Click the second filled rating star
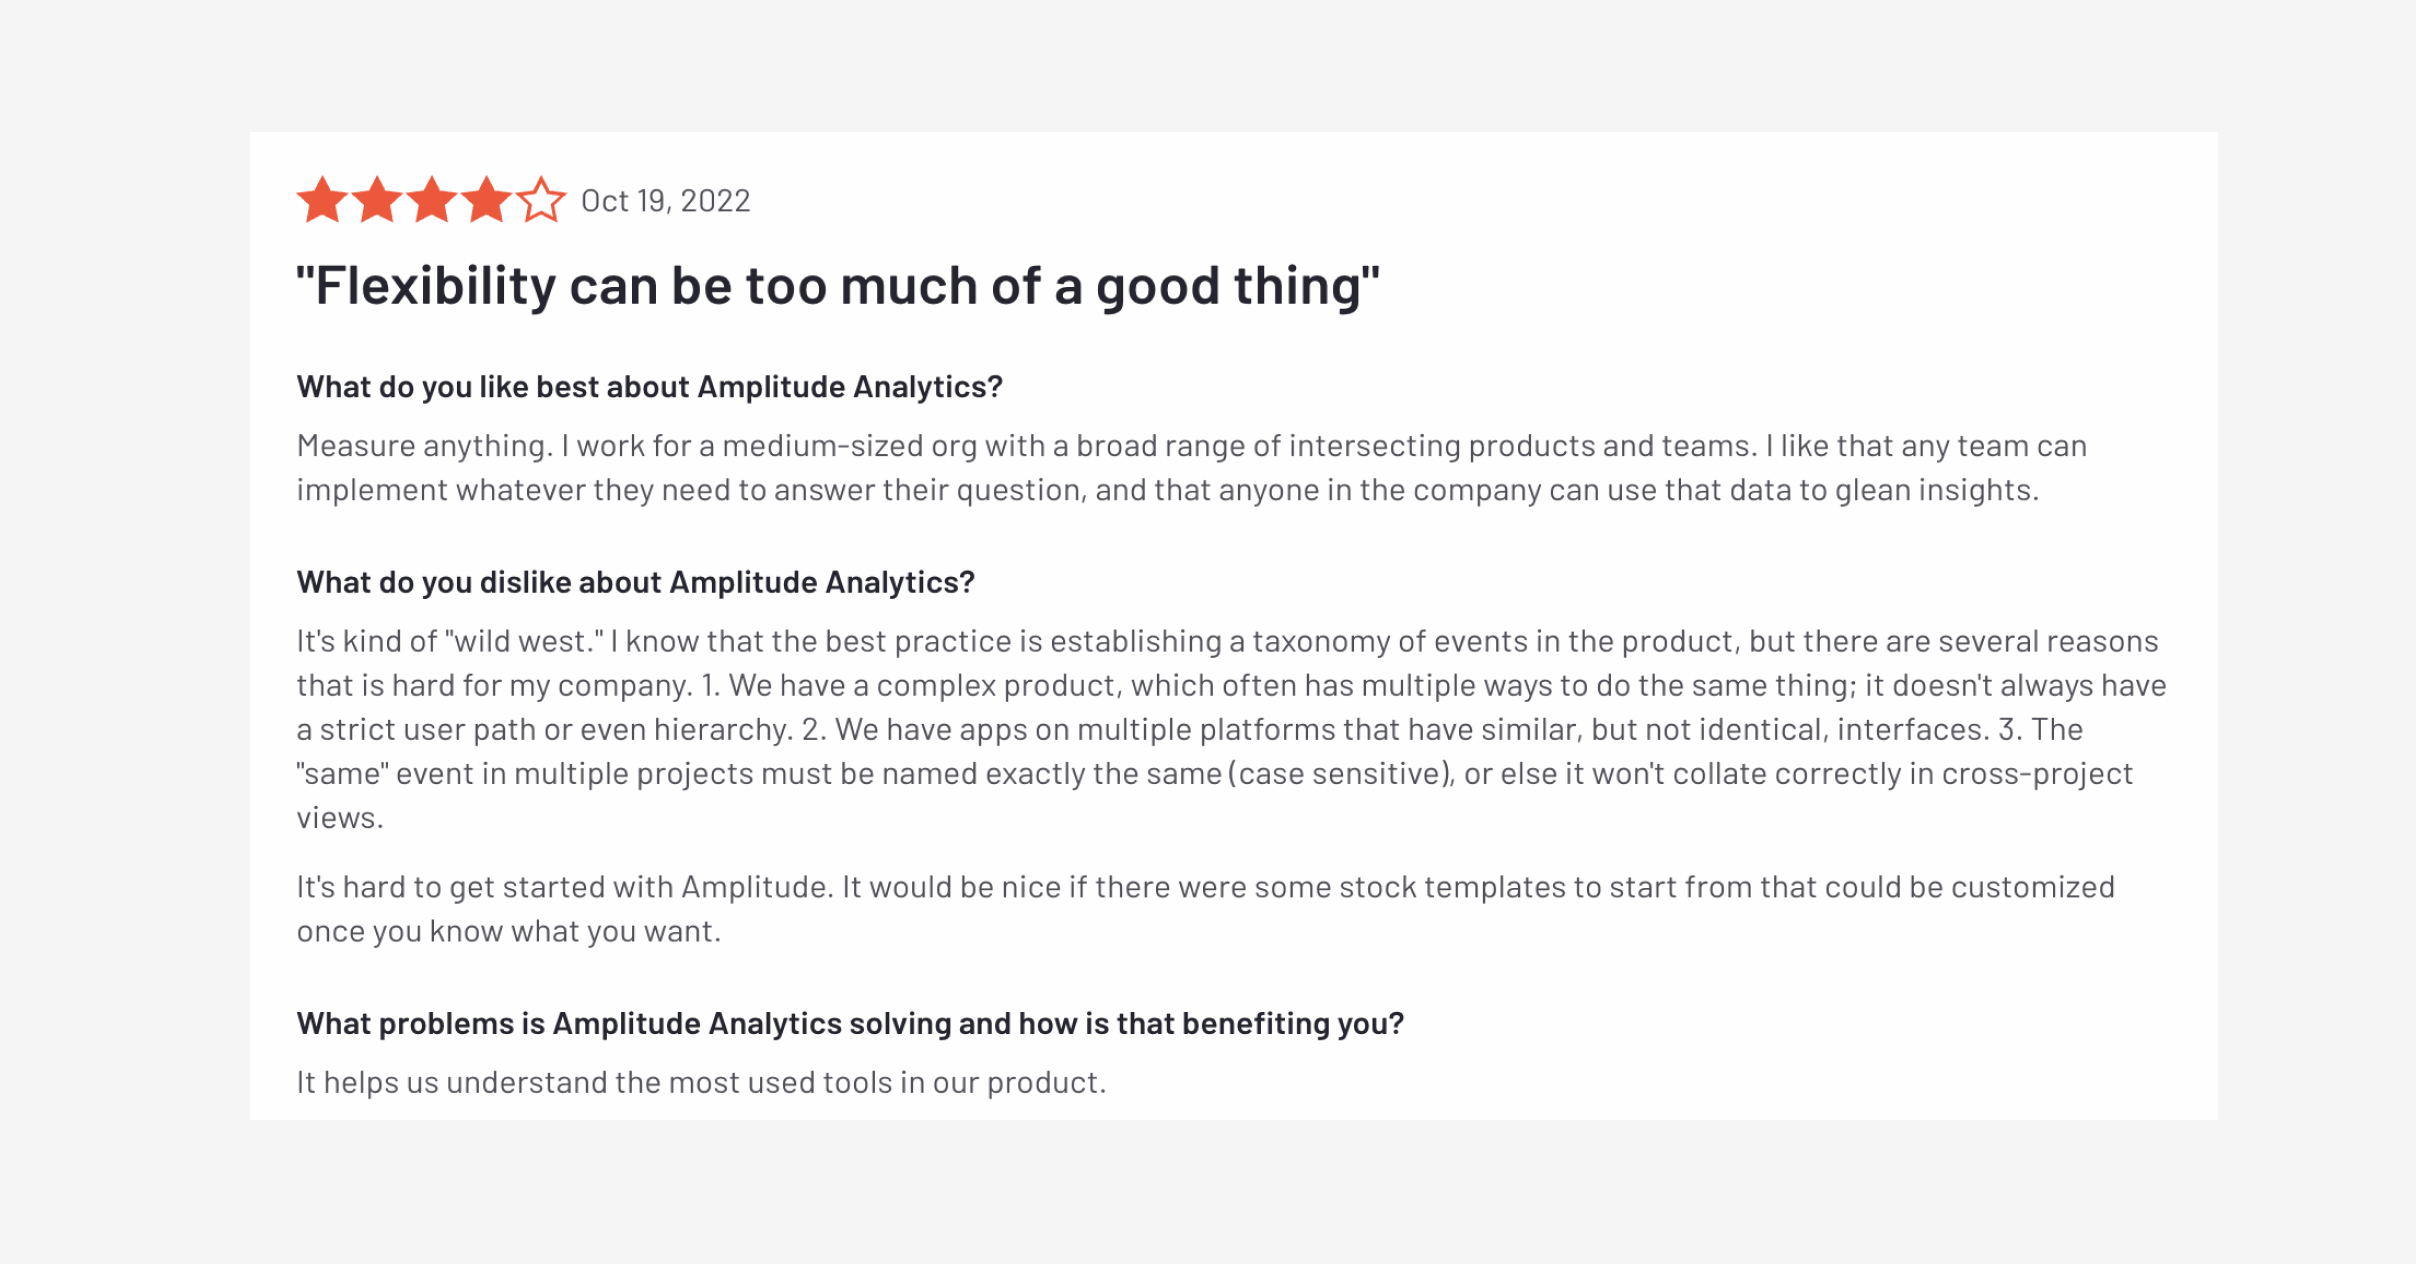This screenshot has height=1264, width=2416. [377, 200]
